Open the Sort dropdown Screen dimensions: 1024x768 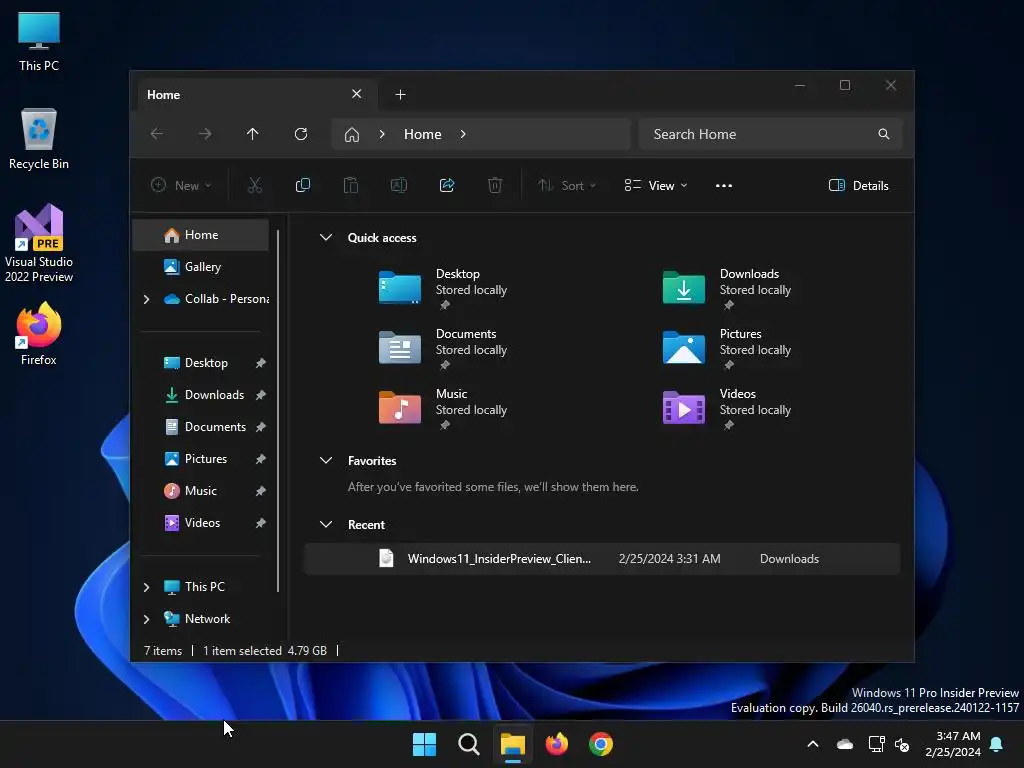point(566,185)
